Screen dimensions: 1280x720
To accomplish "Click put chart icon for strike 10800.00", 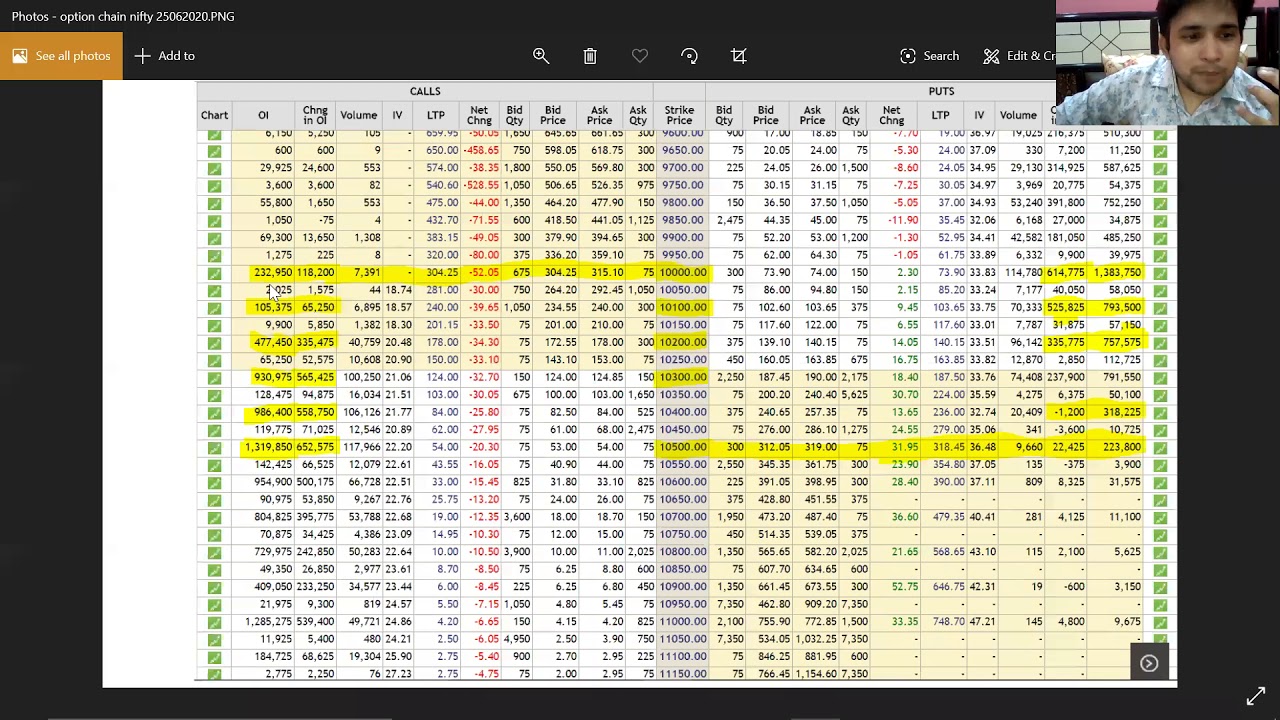I will [x=1160, y=552].
